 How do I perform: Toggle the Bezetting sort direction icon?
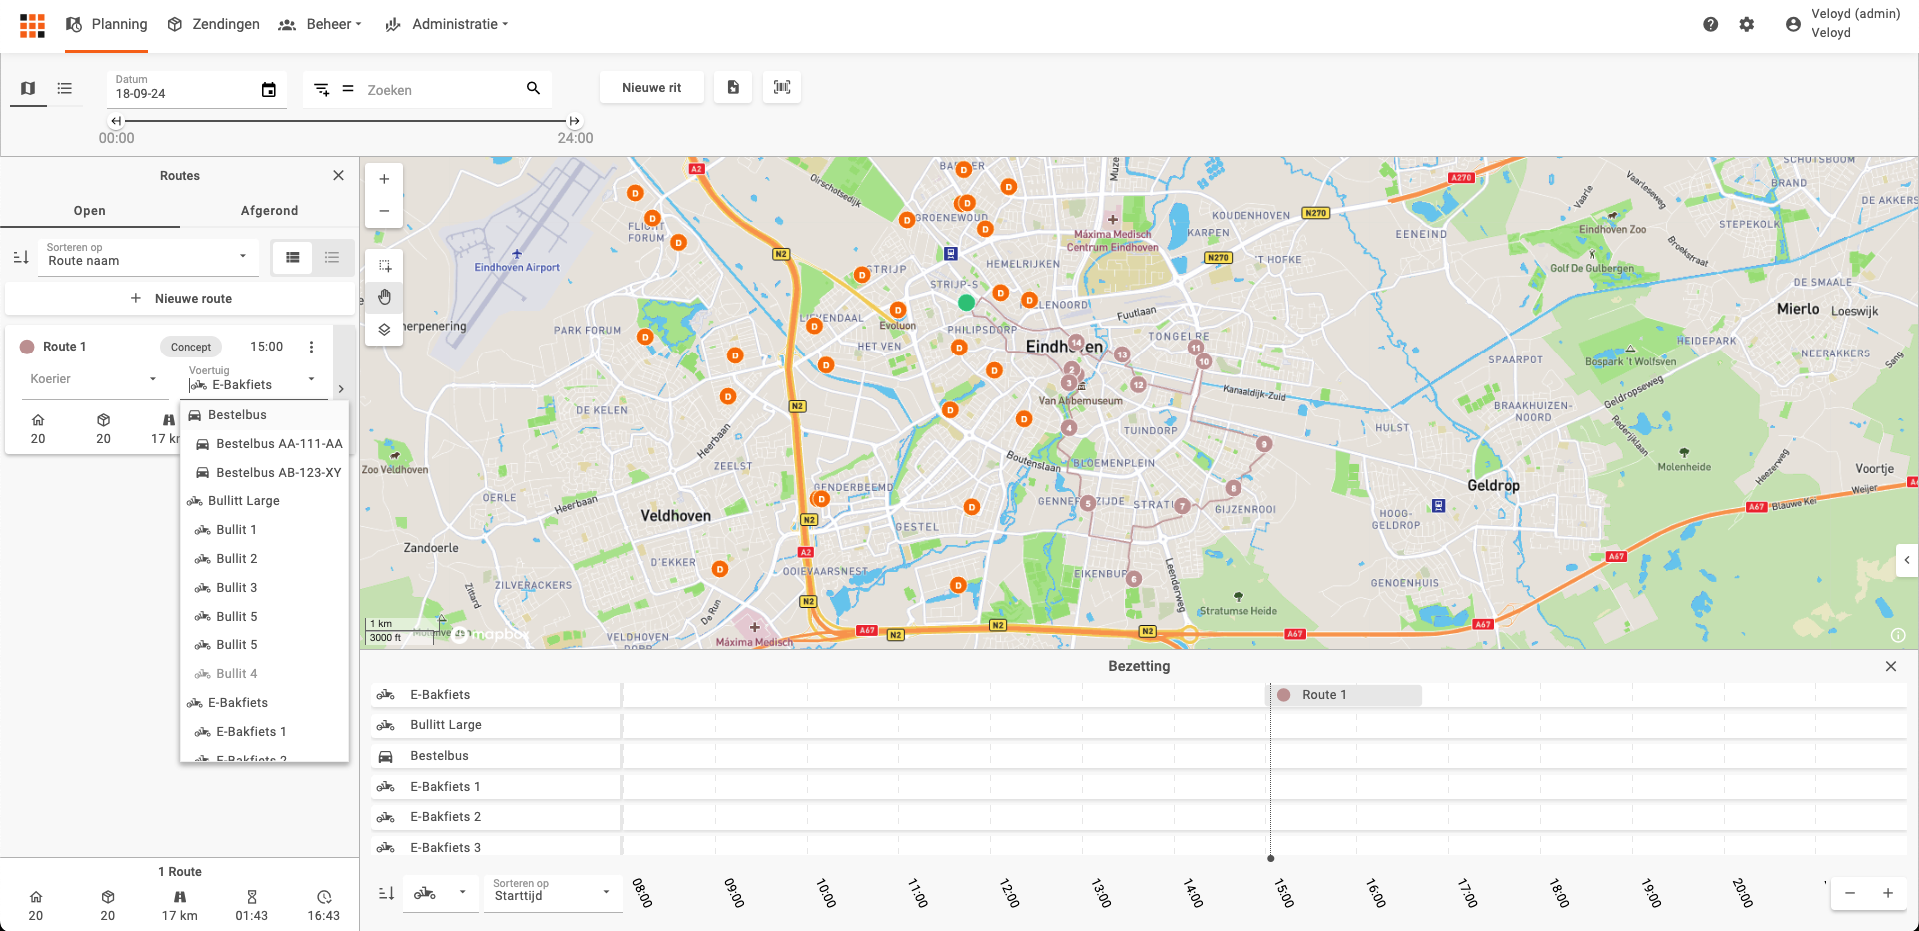pyautogui.click(x=386, y=893)
